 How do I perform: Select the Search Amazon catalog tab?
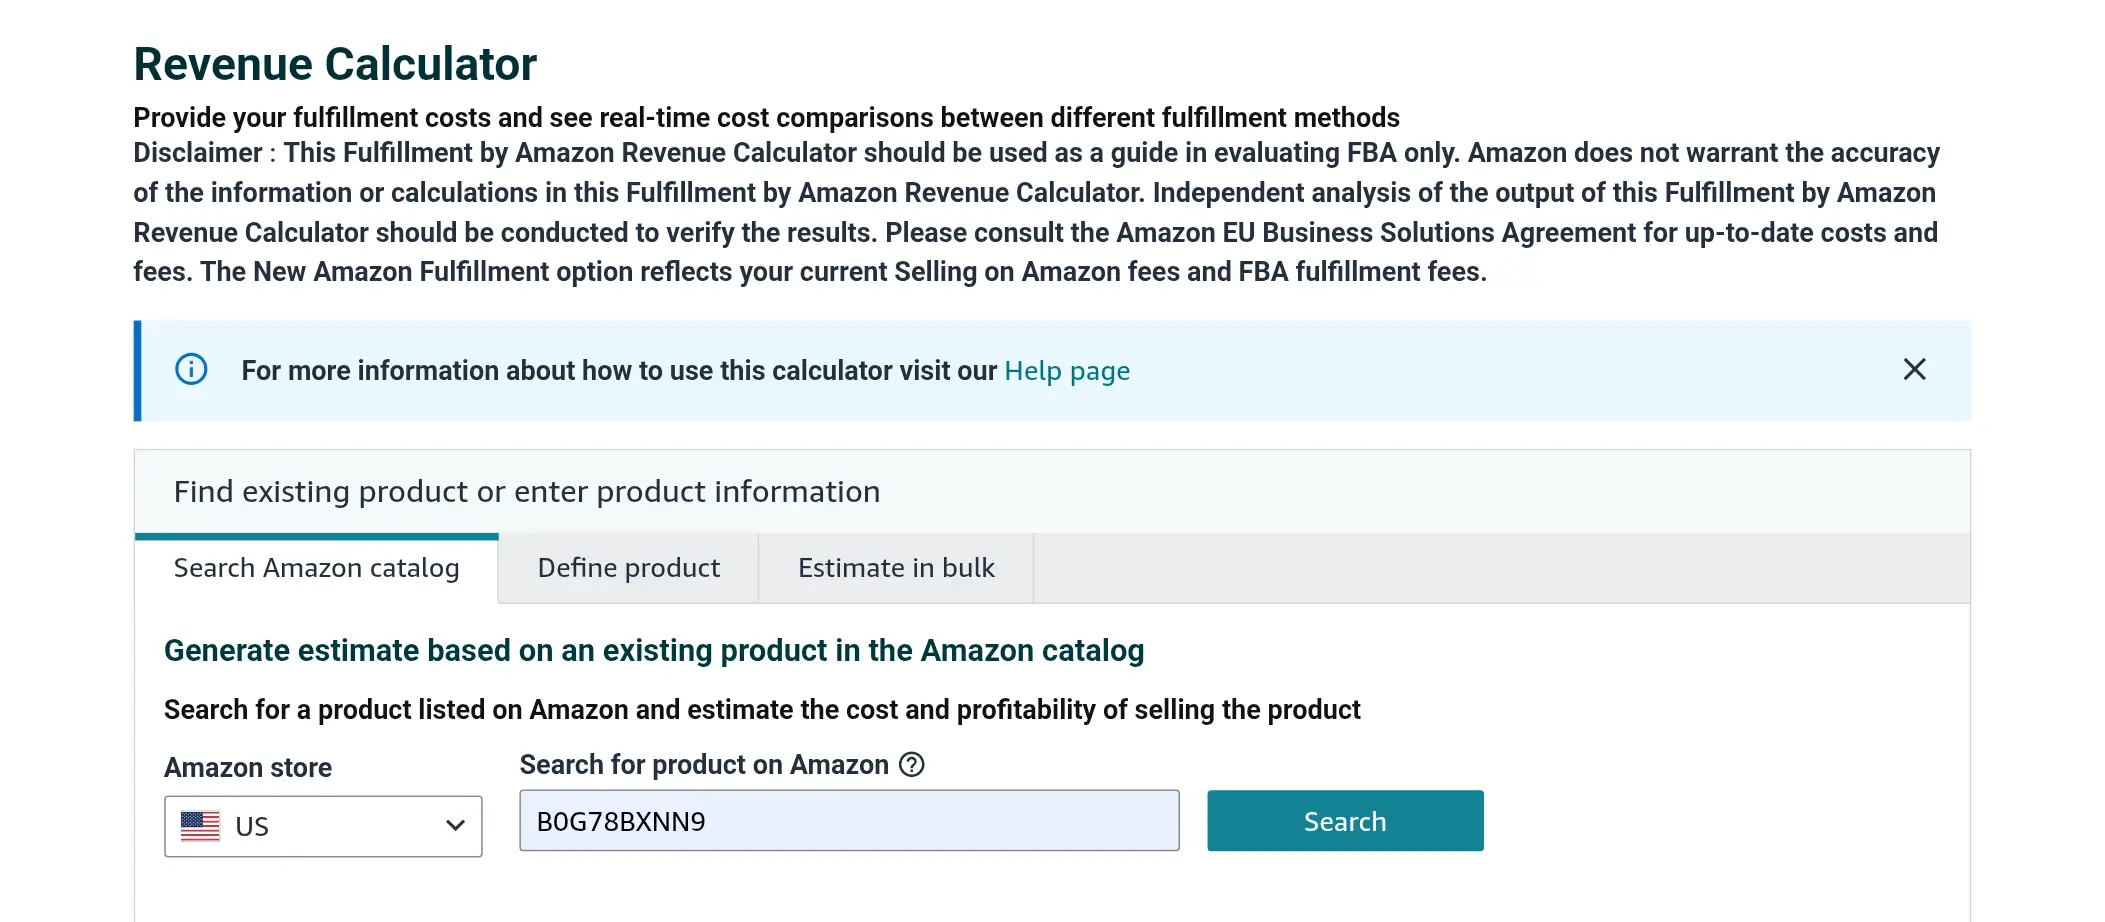[x=316, y=567]
